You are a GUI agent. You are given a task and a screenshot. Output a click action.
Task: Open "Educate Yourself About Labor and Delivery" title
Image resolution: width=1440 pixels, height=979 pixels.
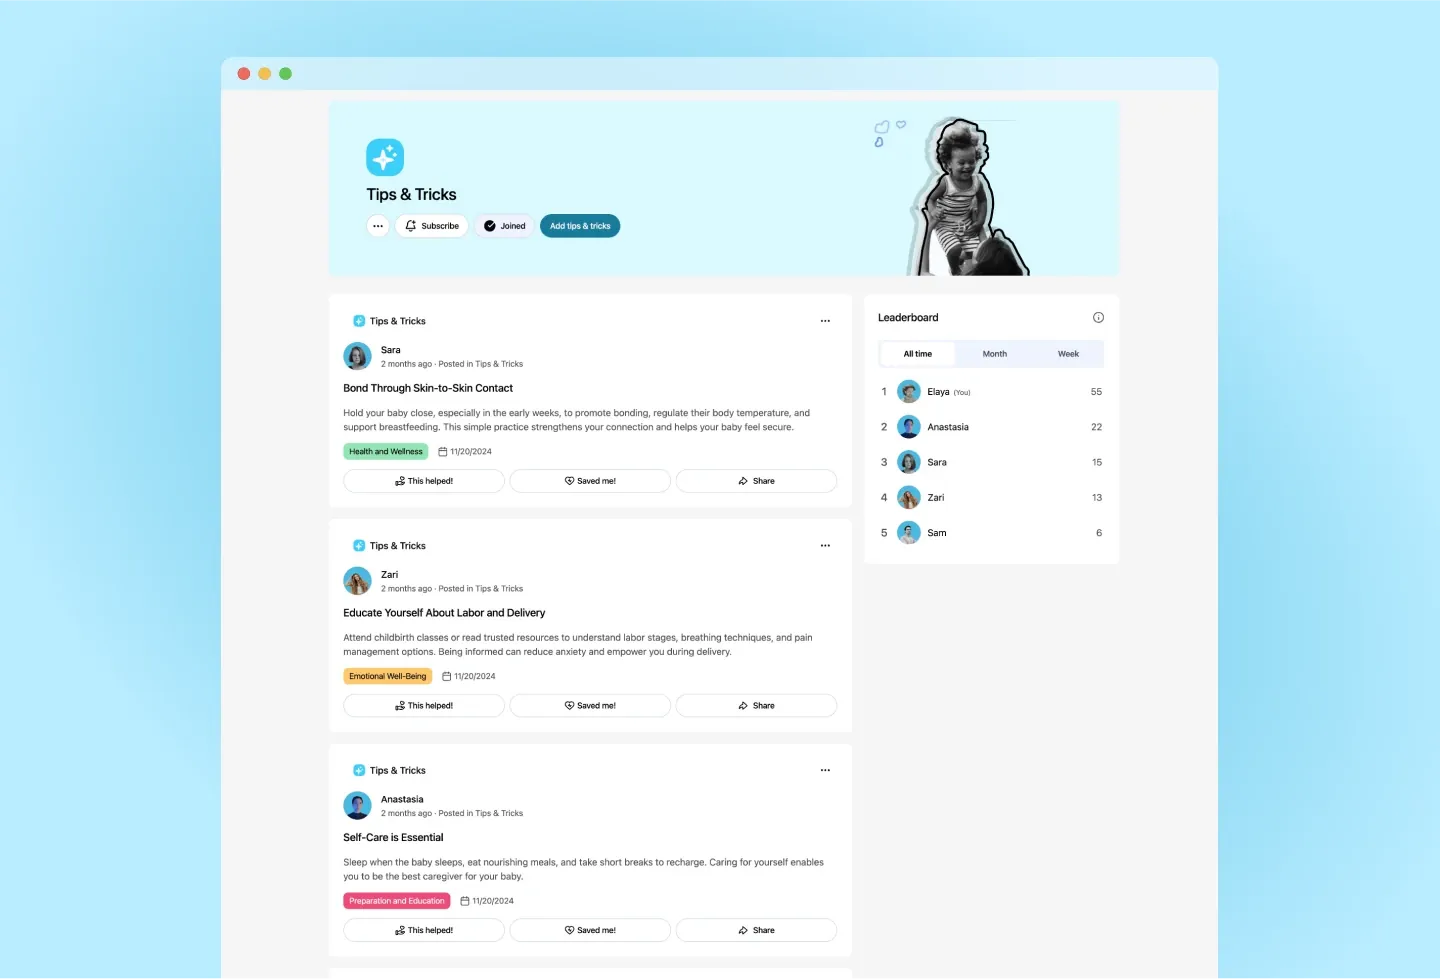tap(444, 613)
